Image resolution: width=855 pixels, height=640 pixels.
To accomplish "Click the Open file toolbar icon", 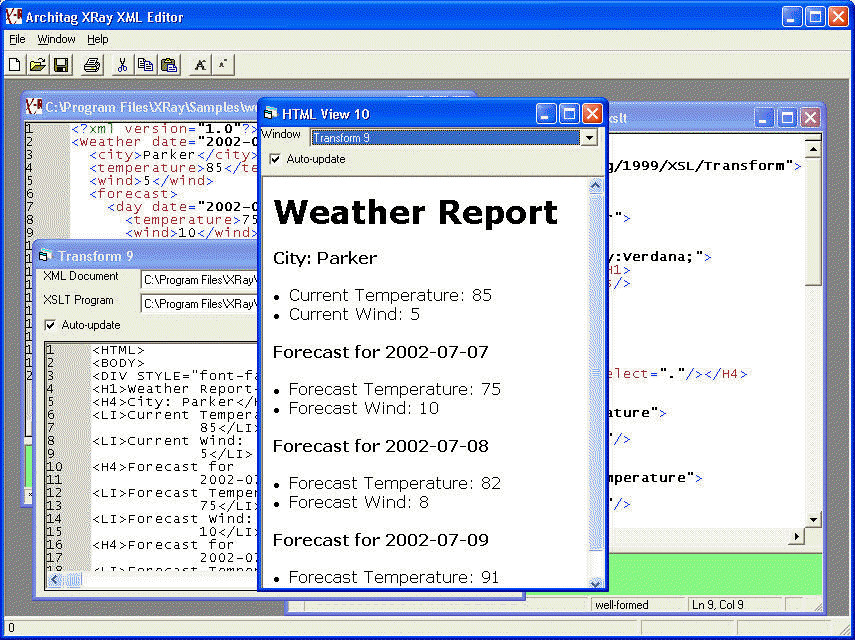I will click(x=38, y=65).
